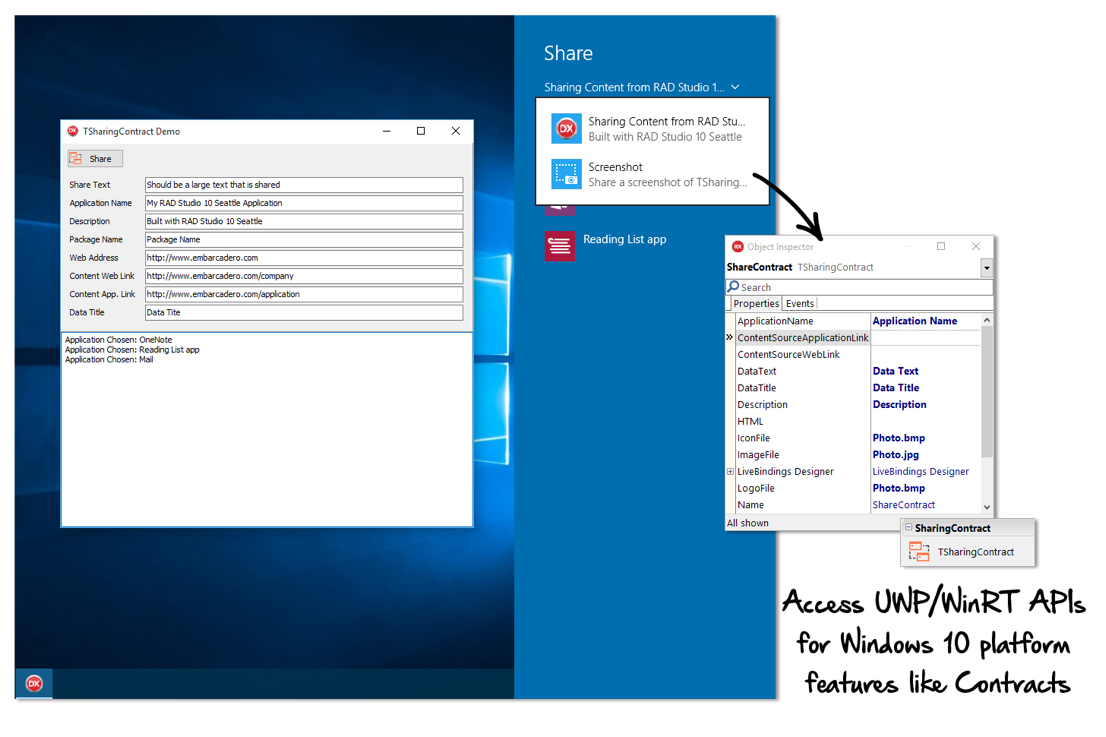Select the TSharingContract palette entry label
Screen dimensions: 1106x737
pos(976,552)
